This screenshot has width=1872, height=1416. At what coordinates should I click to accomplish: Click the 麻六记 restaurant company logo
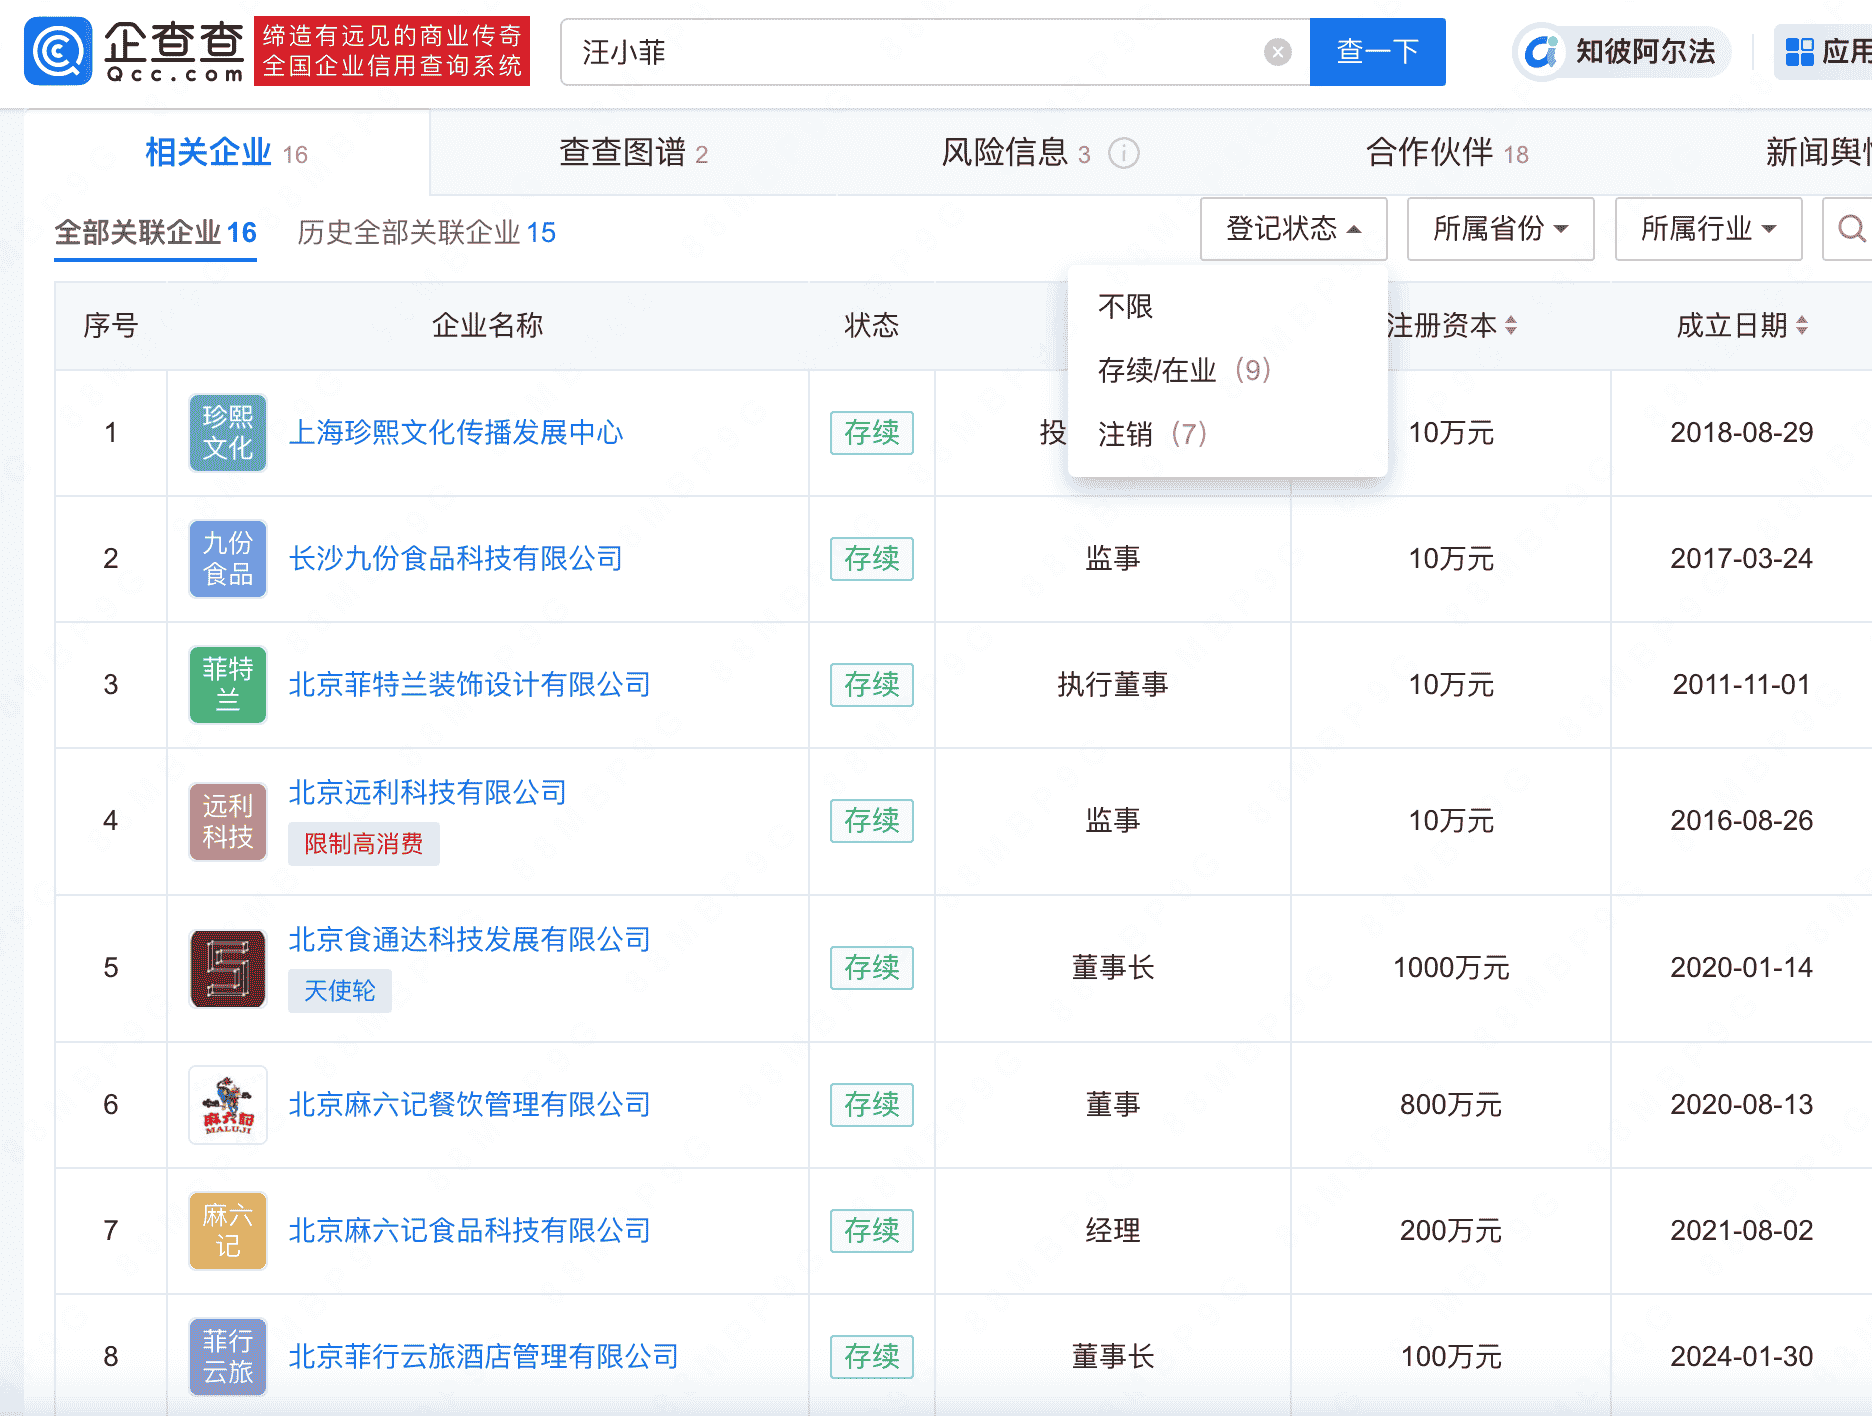227,1106
